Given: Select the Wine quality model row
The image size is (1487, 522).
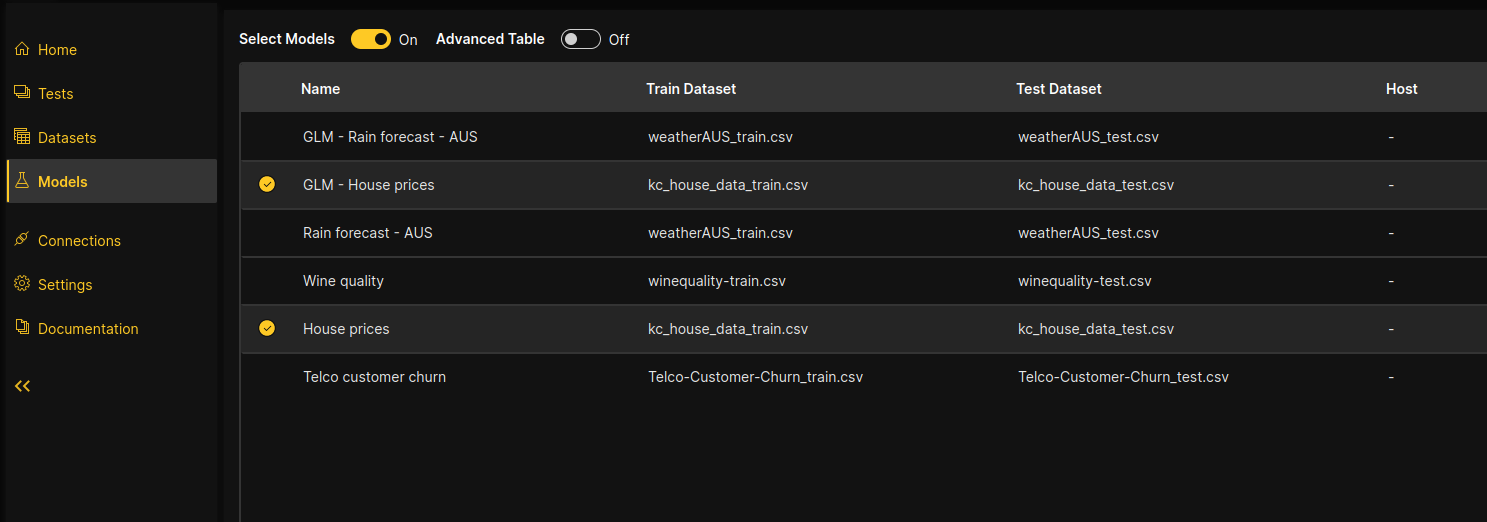Looking at the screenshot, I should [343, 281].
